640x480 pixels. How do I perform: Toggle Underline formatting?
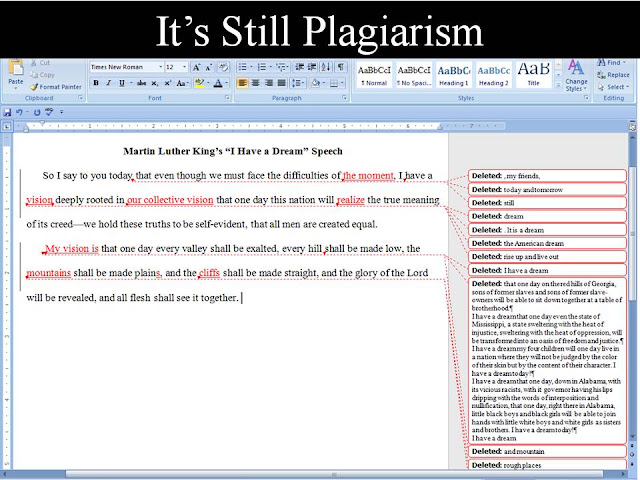pyautogui.click(x=122, y=83)
